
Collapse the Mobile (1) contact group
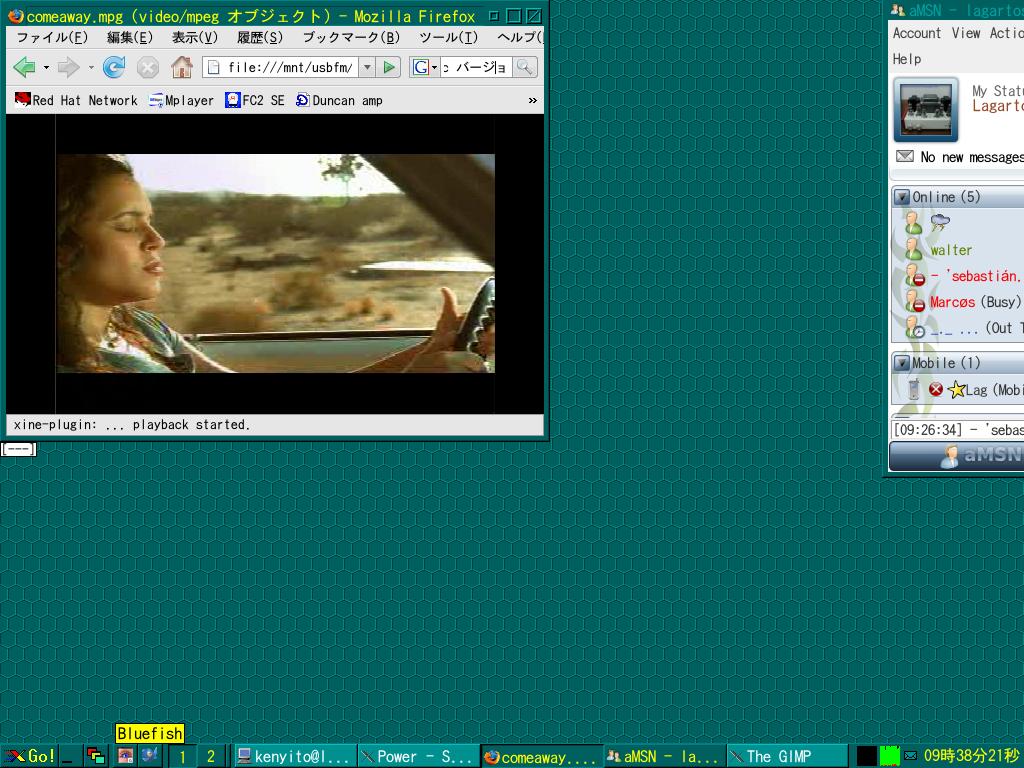pos(901,363)
